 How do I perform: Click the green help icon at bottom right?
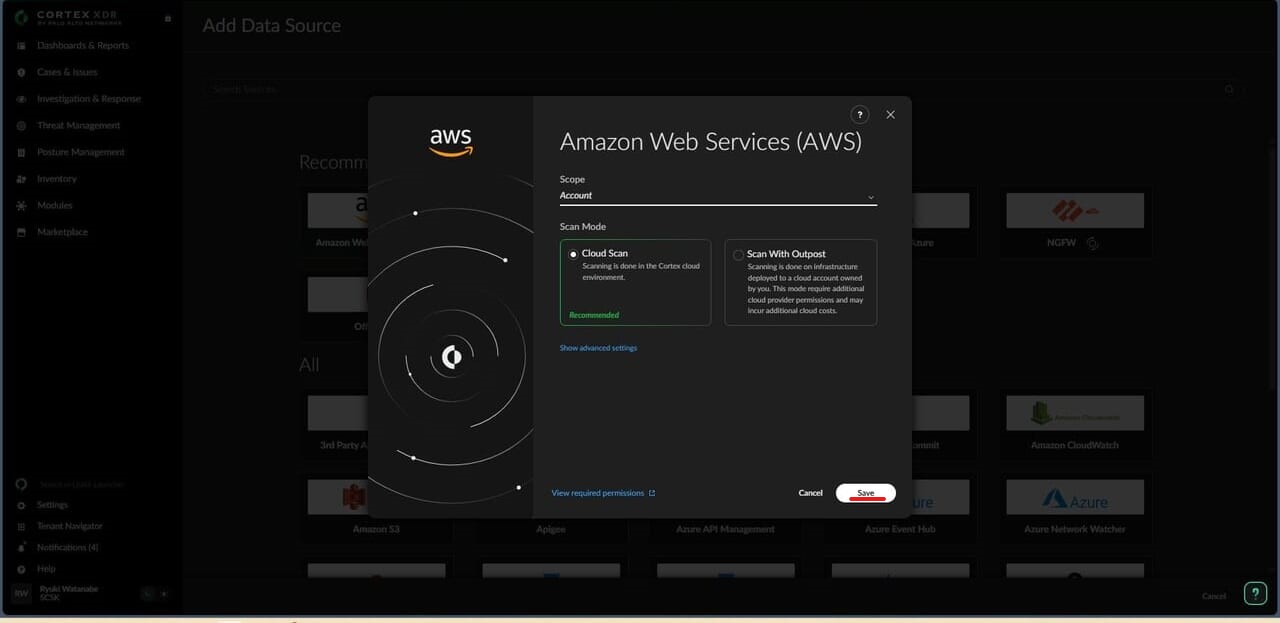pyautogui.click(x=1255, y=594)
